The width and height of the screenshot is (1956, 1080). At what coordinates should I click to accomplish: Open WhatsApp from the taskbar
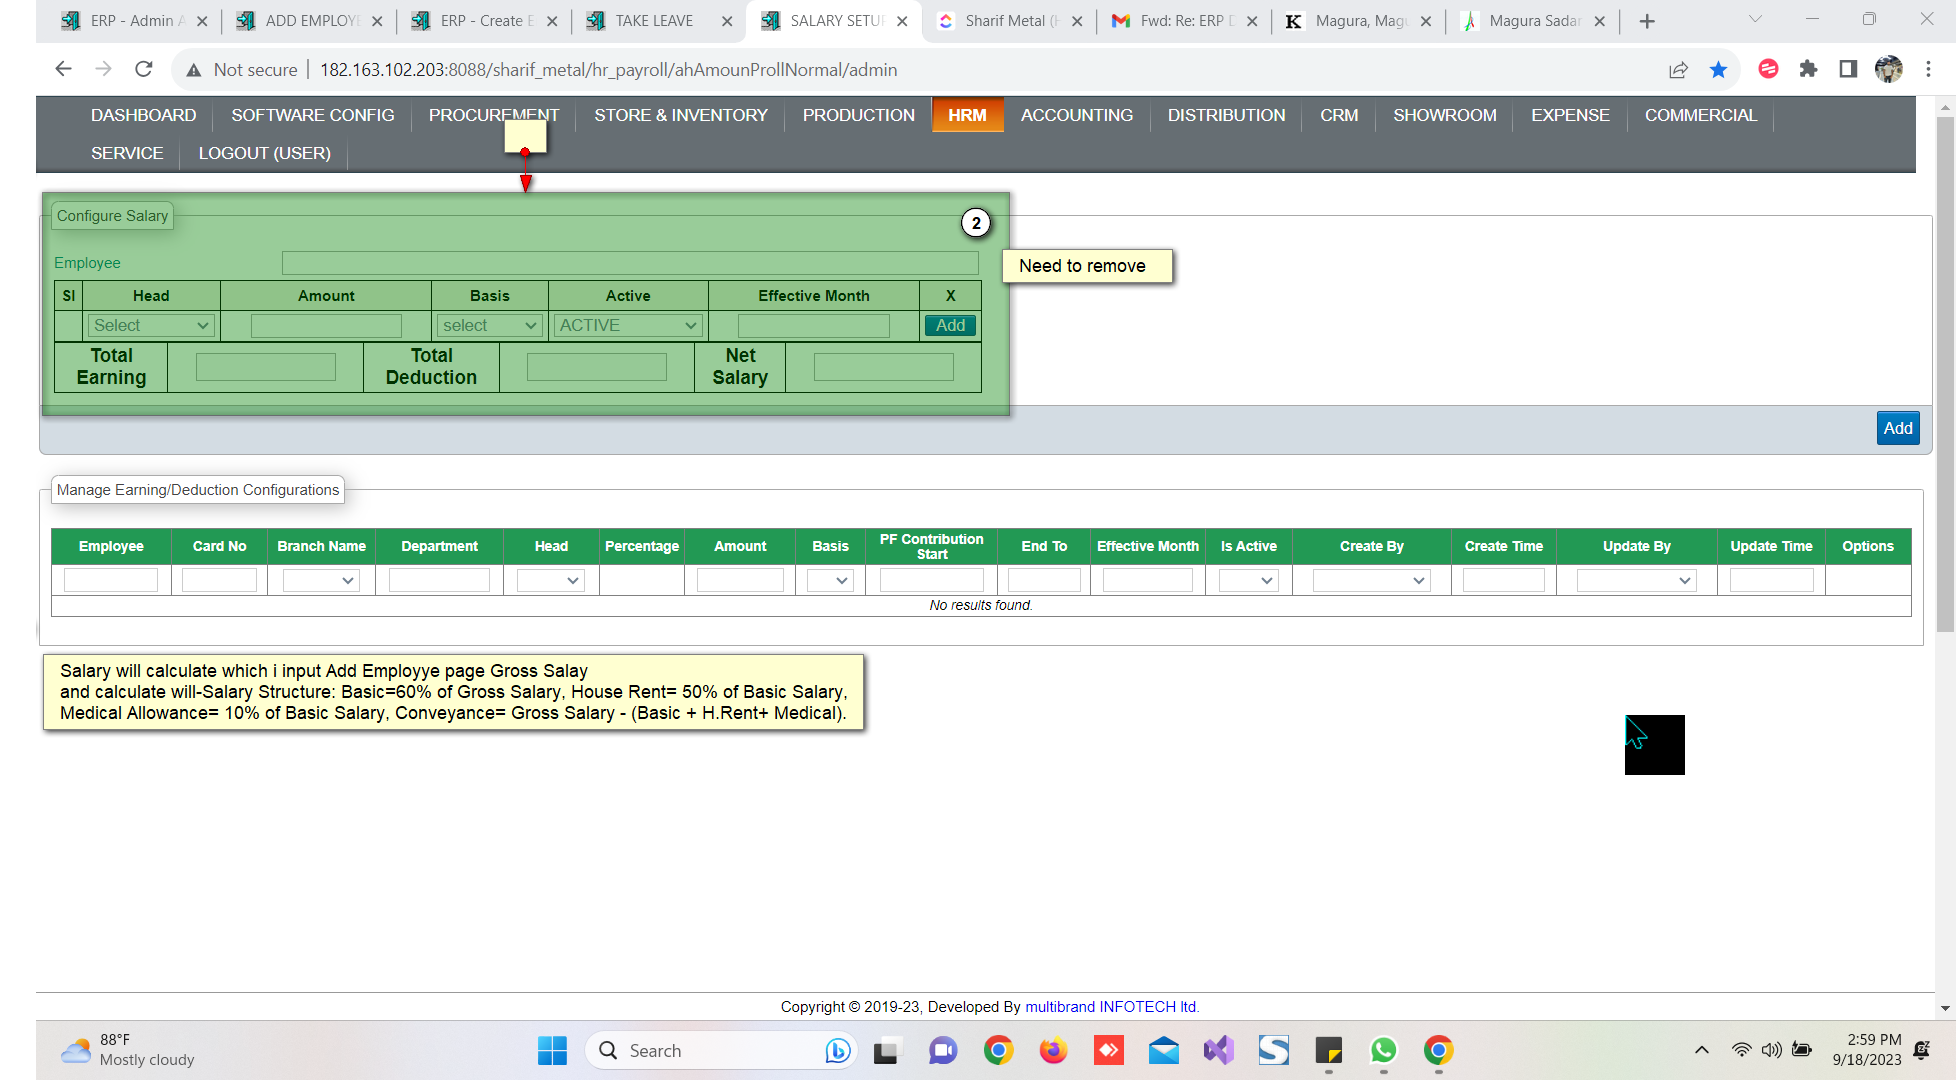(x=1383, y=1050)
